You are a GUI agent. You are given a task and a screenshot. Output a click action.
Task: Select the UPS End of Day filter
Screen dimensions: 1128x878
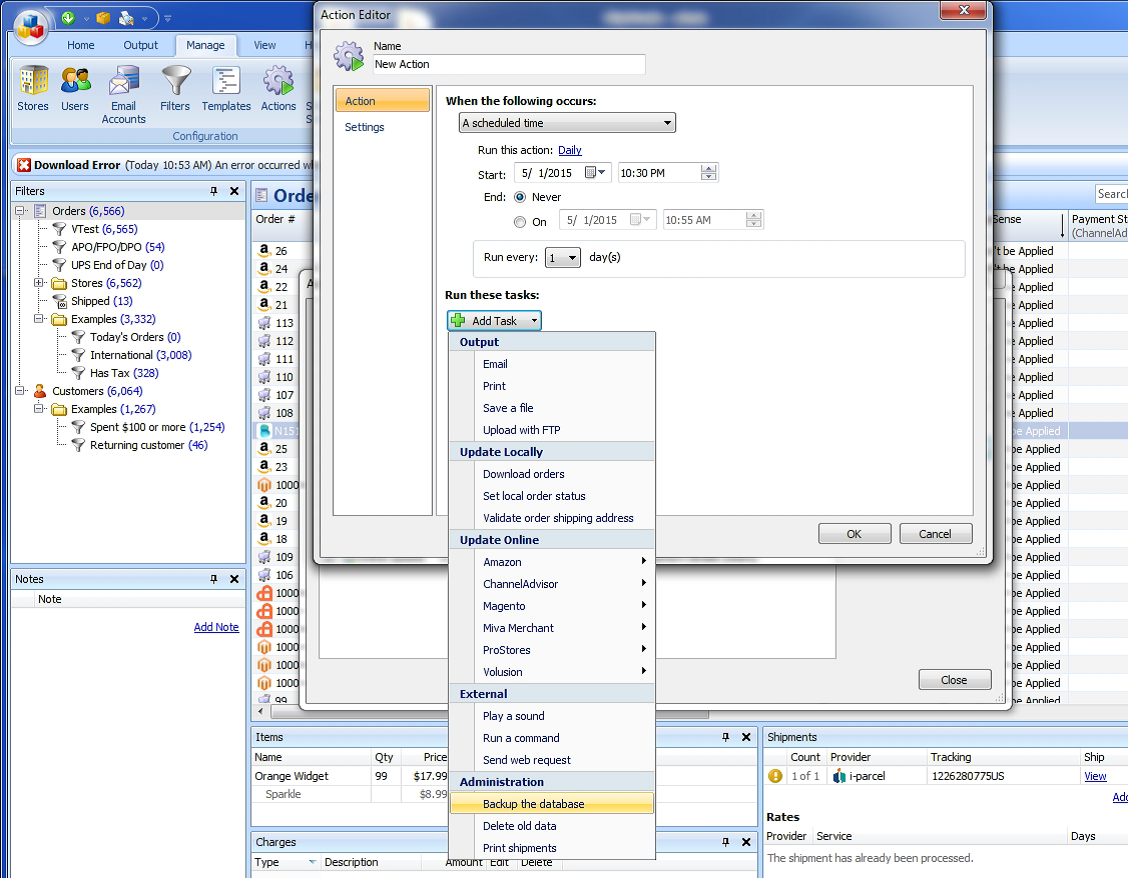click(117, 265)
